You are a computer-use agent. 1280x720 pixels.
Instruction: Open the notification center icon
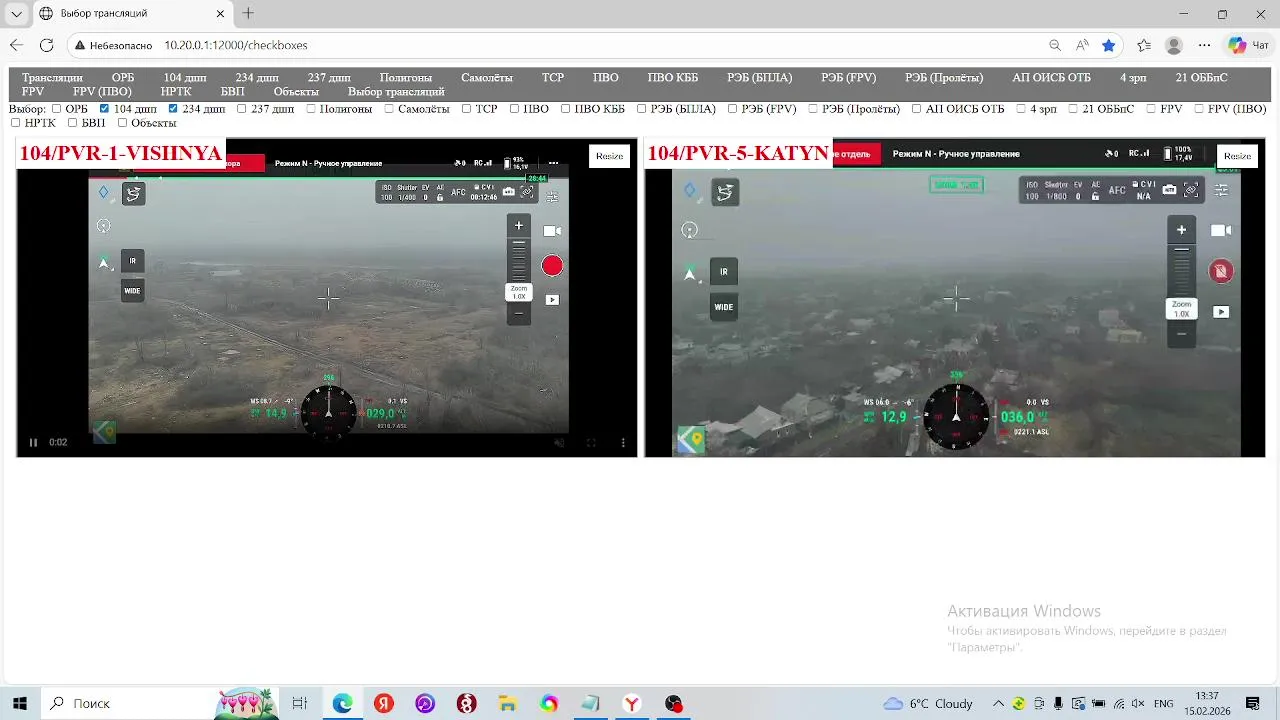[1253, 703]
